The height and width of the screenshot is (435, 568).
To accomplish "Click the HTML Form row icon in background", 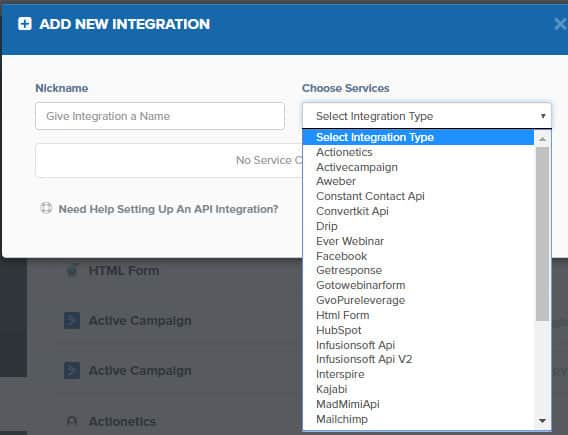I will [72, 270].
